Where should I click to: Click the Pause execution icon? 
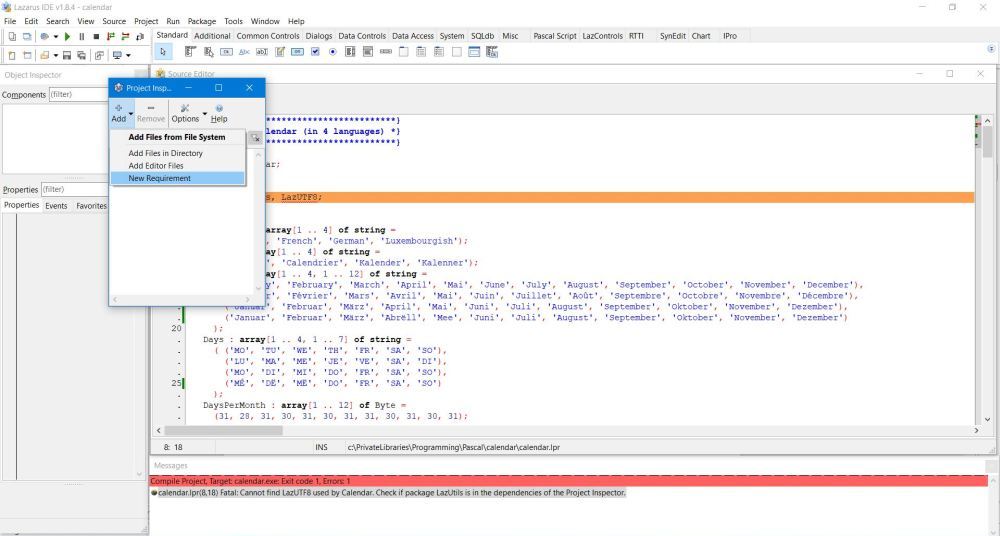[x=82, y=36]
